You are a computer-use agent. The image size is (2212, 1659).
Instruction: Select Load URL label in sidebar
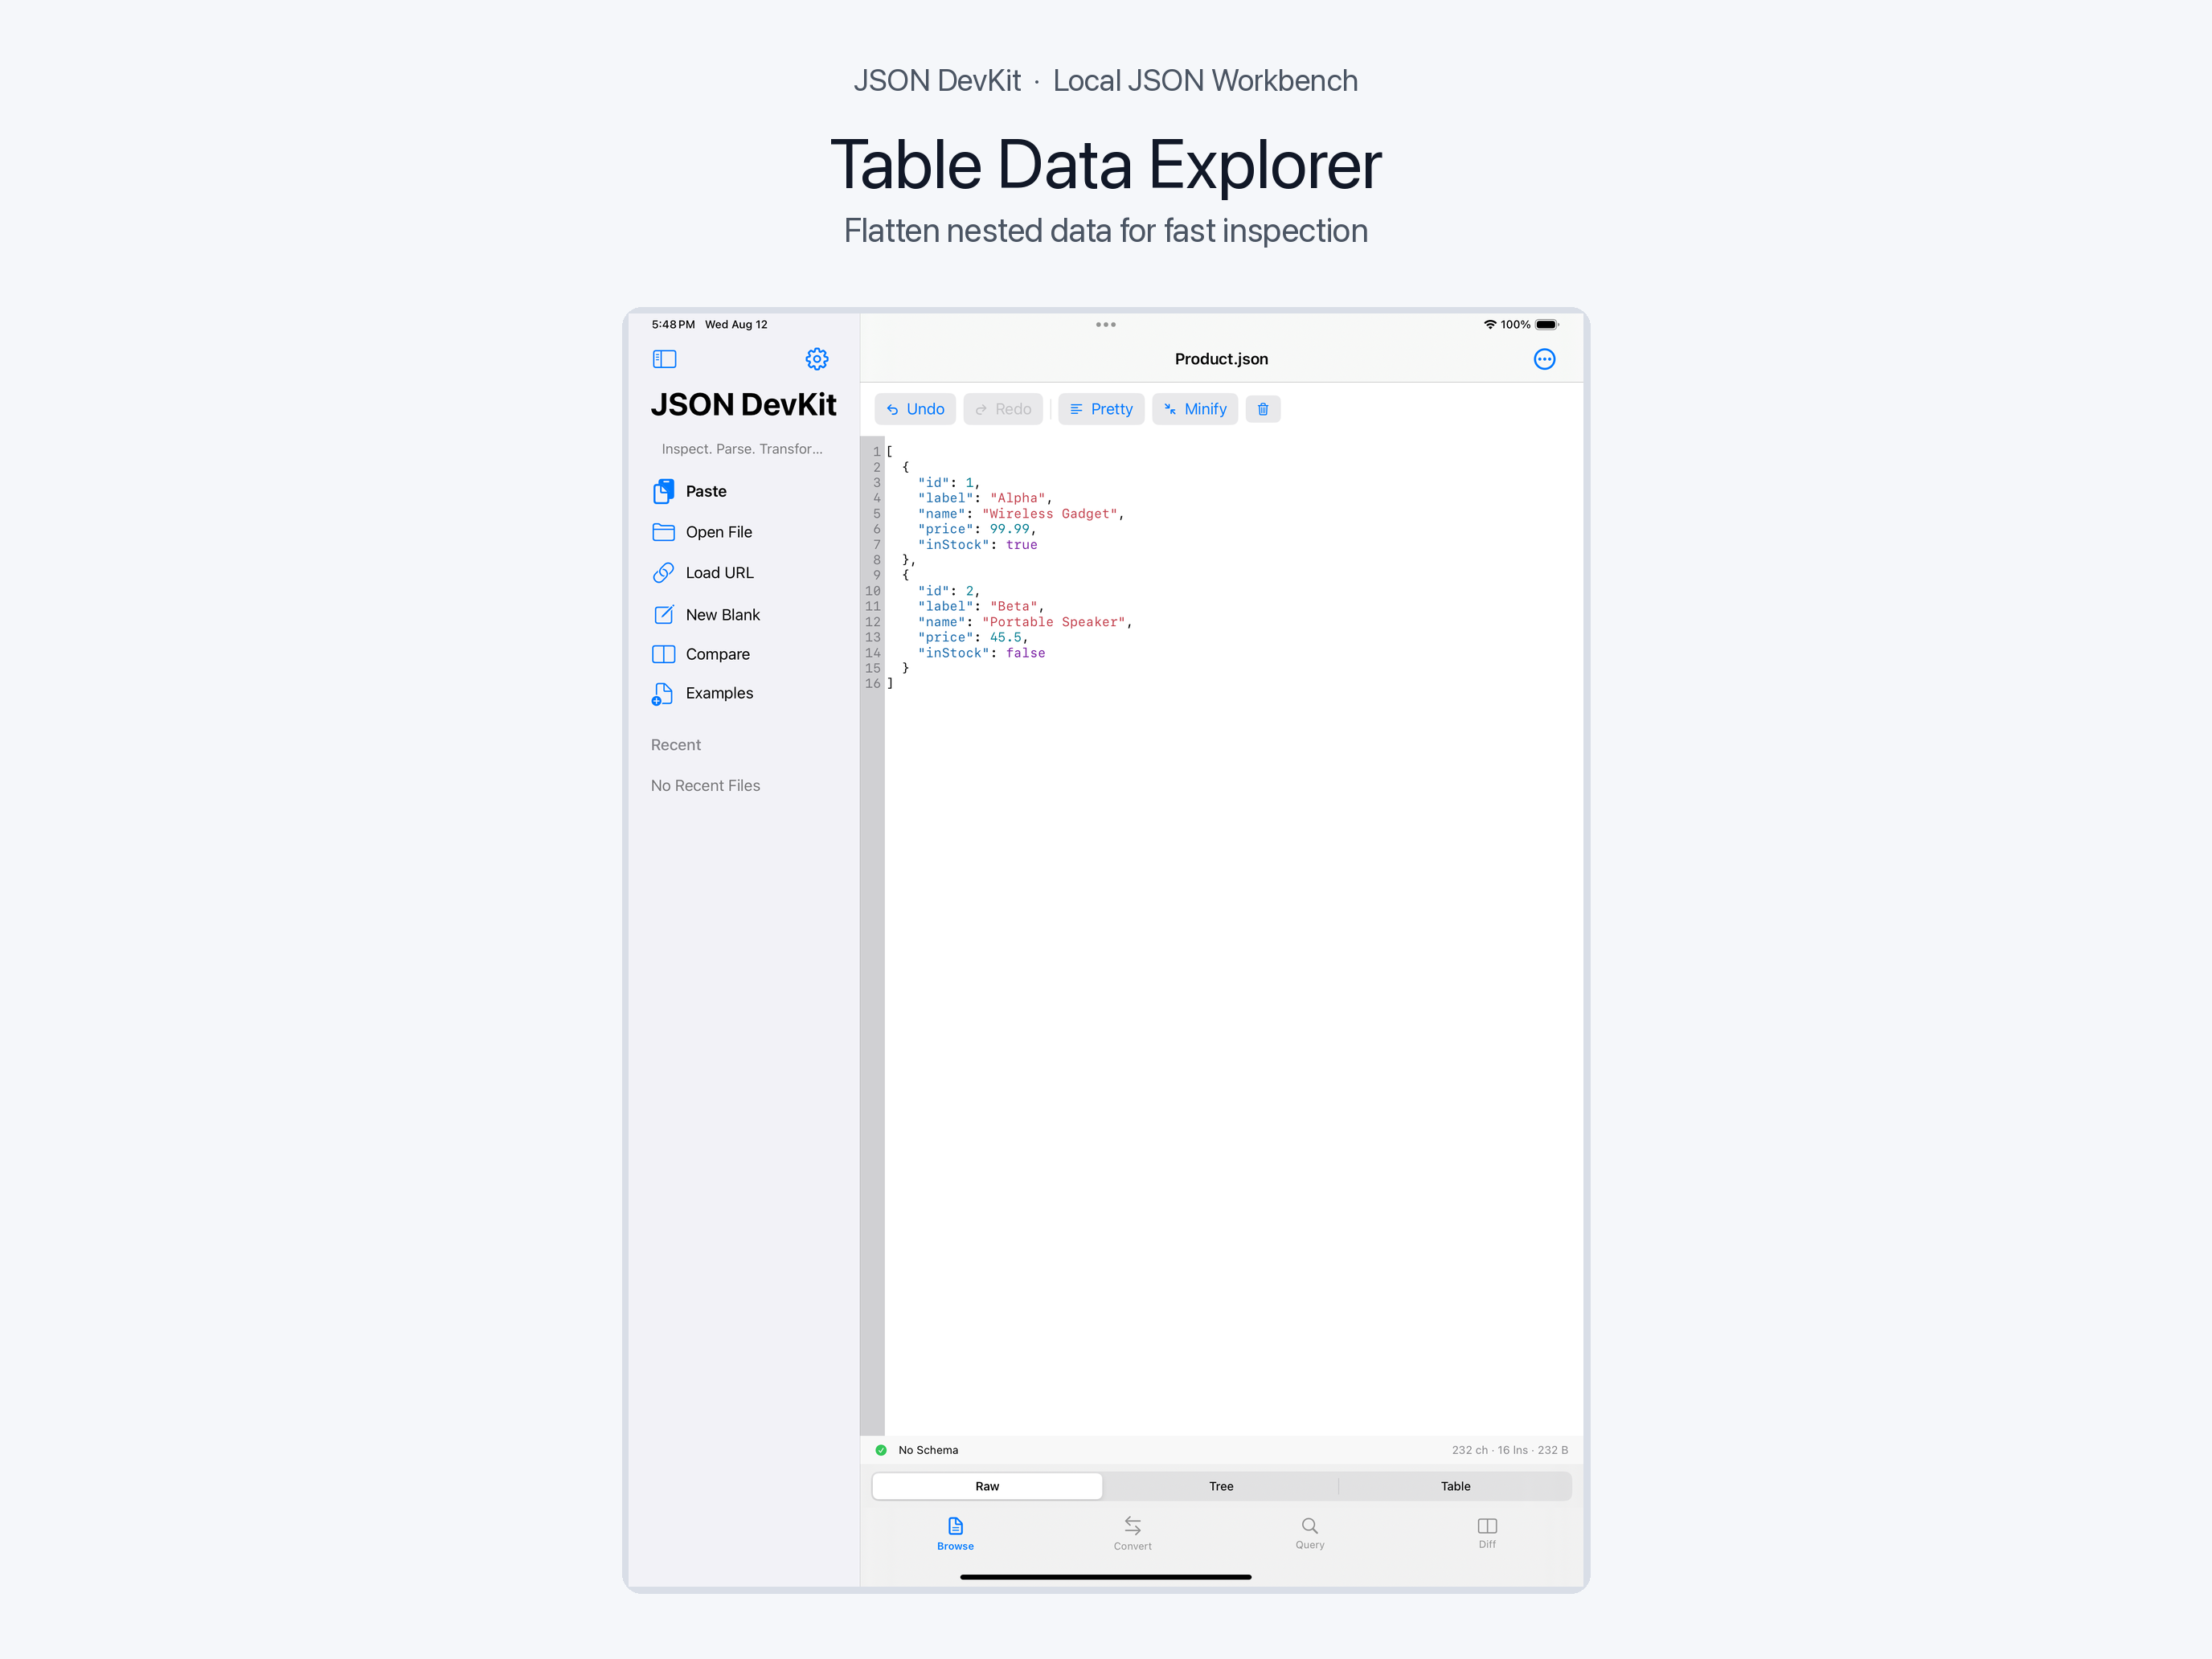pyautogui.click(x=719, y=573)
